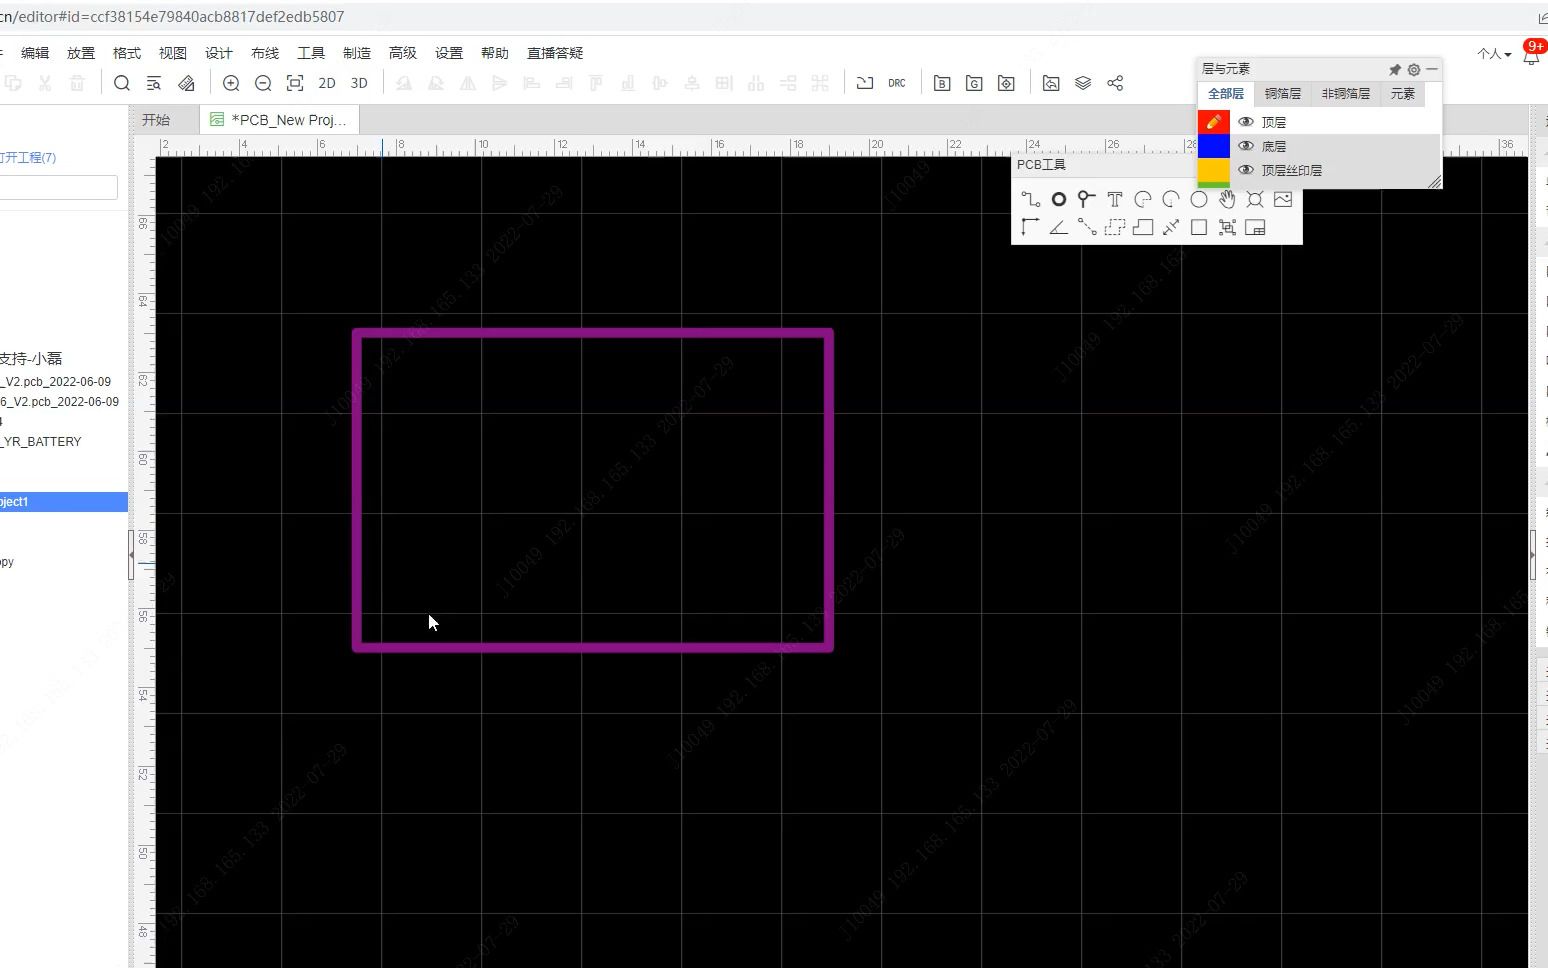This screenshot has height=968, width=1548.
Task: Select the circle drawing tool
Action: pos(1199,199)
